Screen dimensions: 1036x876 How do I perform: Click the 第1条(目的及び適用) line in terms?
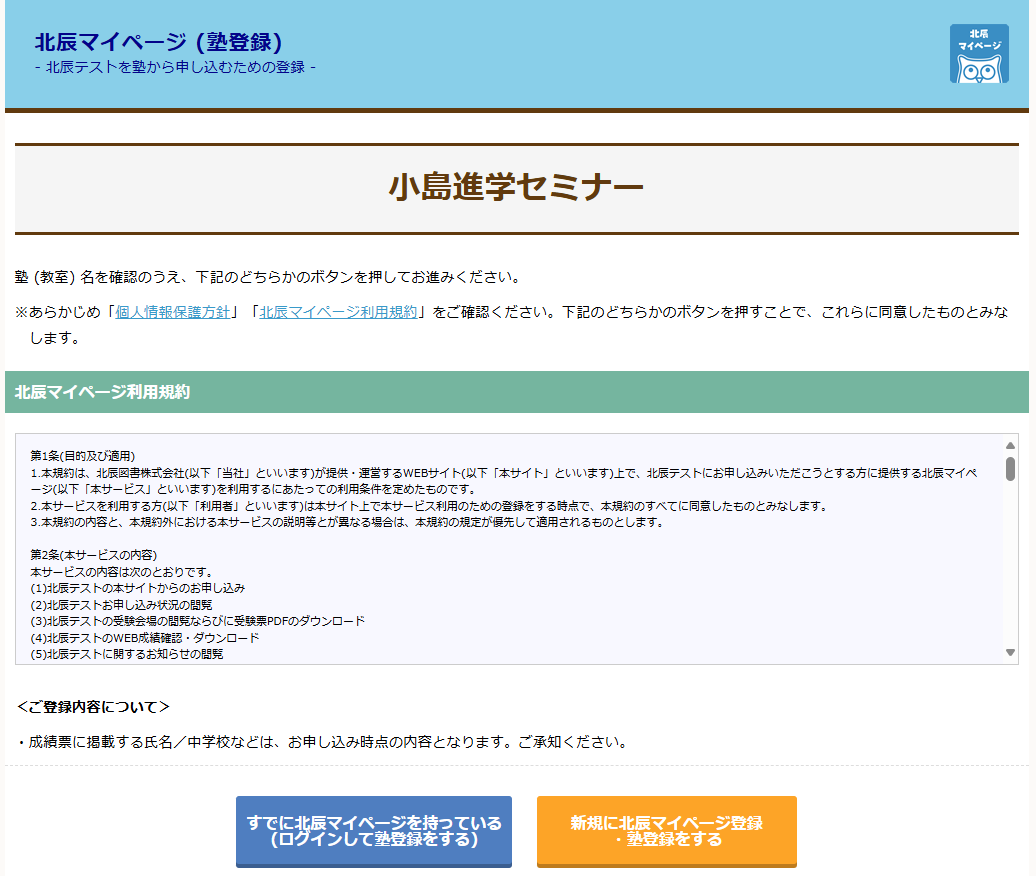[x=83, y=456]
